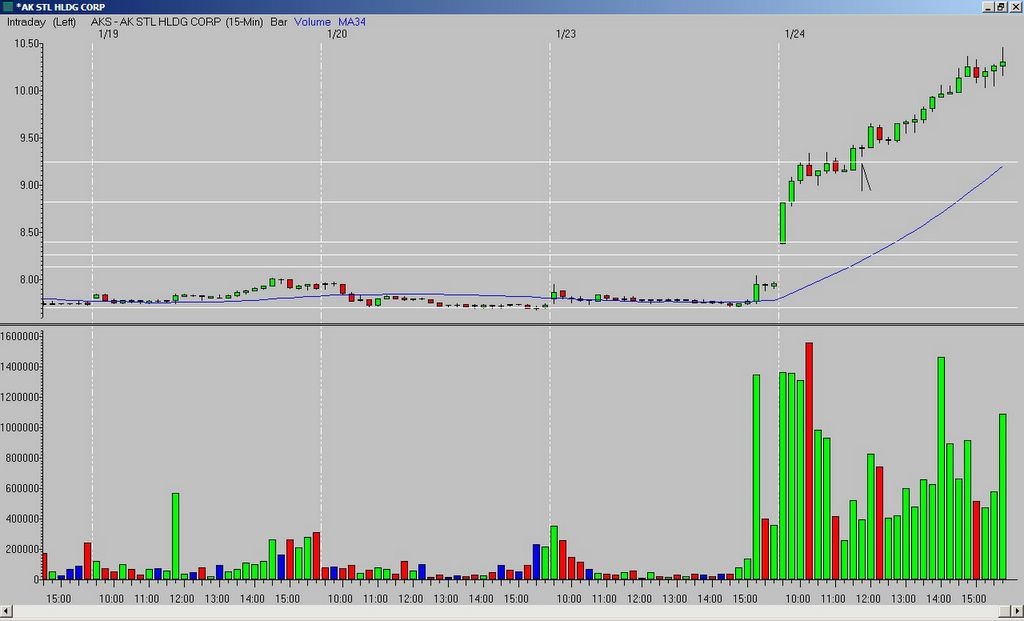Click the AK STL HLDG CORP window icon

pos(7,7)
